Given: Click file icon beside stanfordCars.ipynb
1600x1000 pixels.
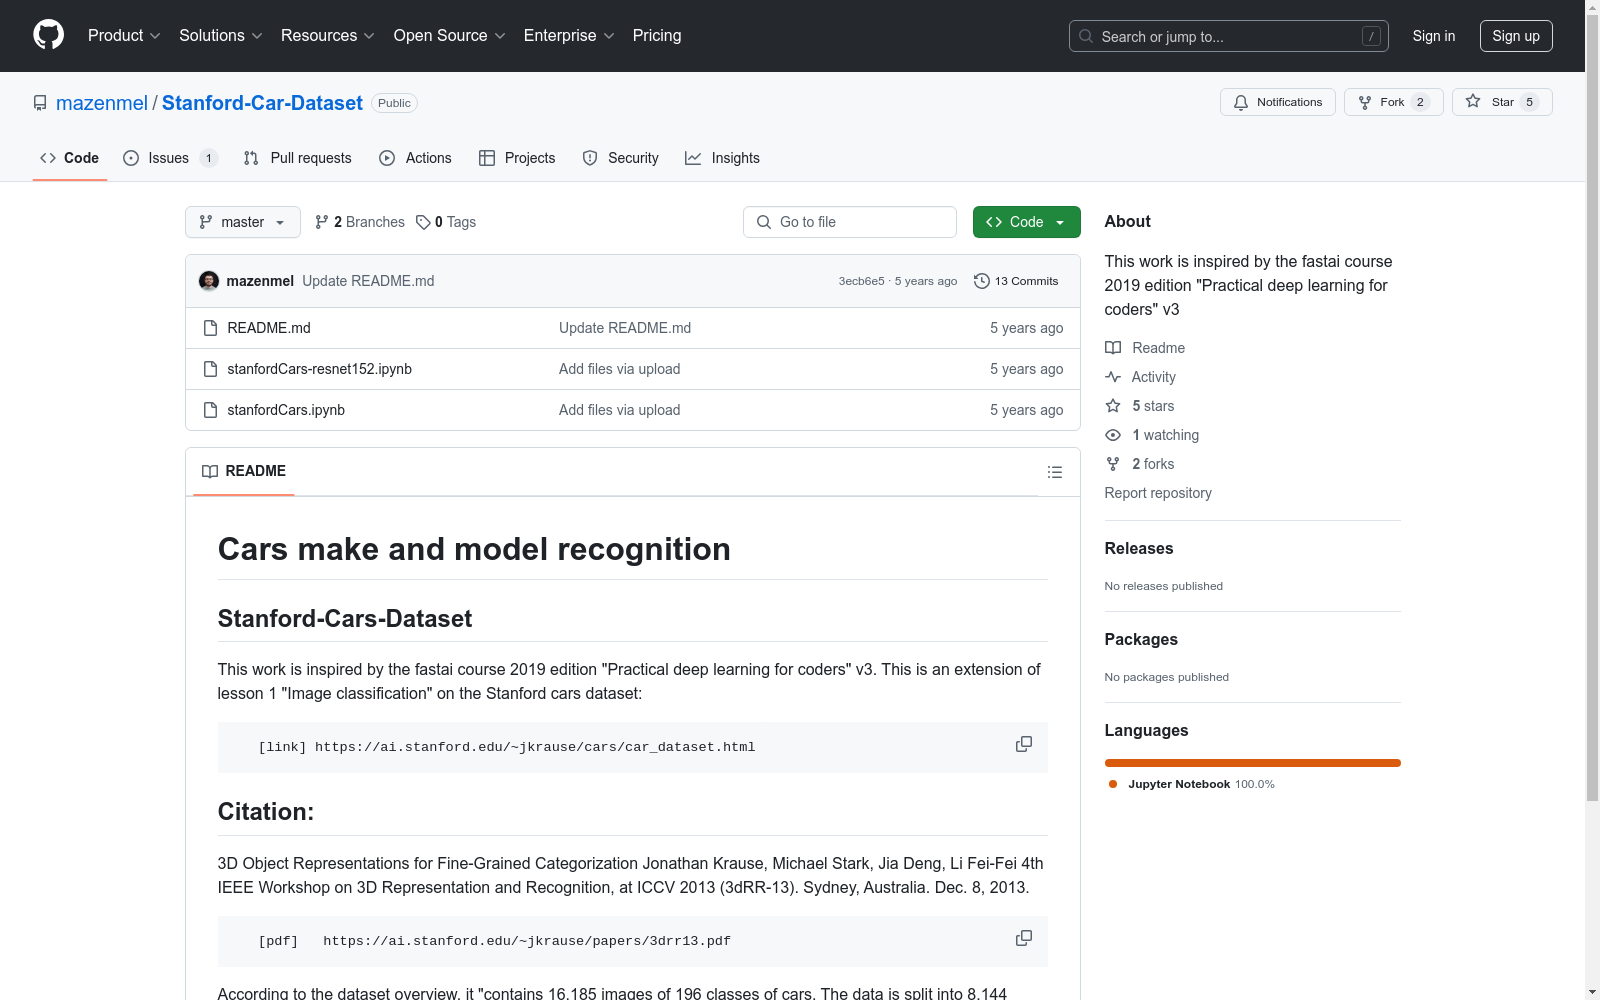Looking at the screenshot, I should coord(210,410).
